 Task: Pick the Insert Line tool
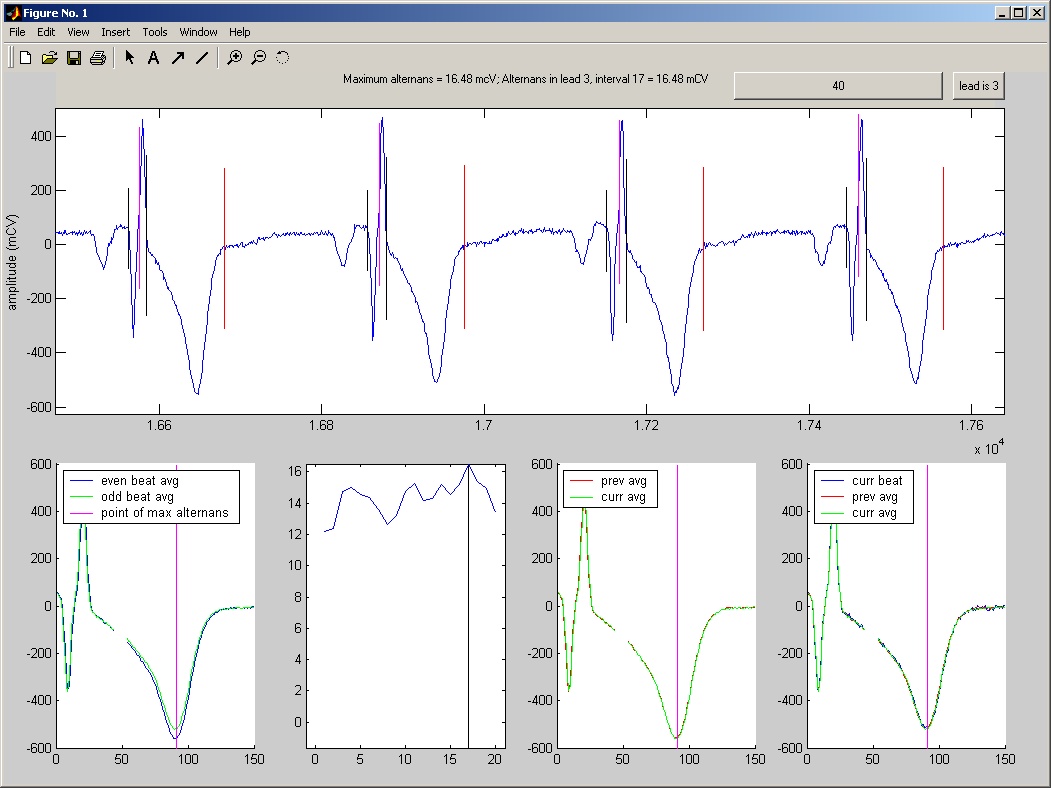[x=202, y=58]
